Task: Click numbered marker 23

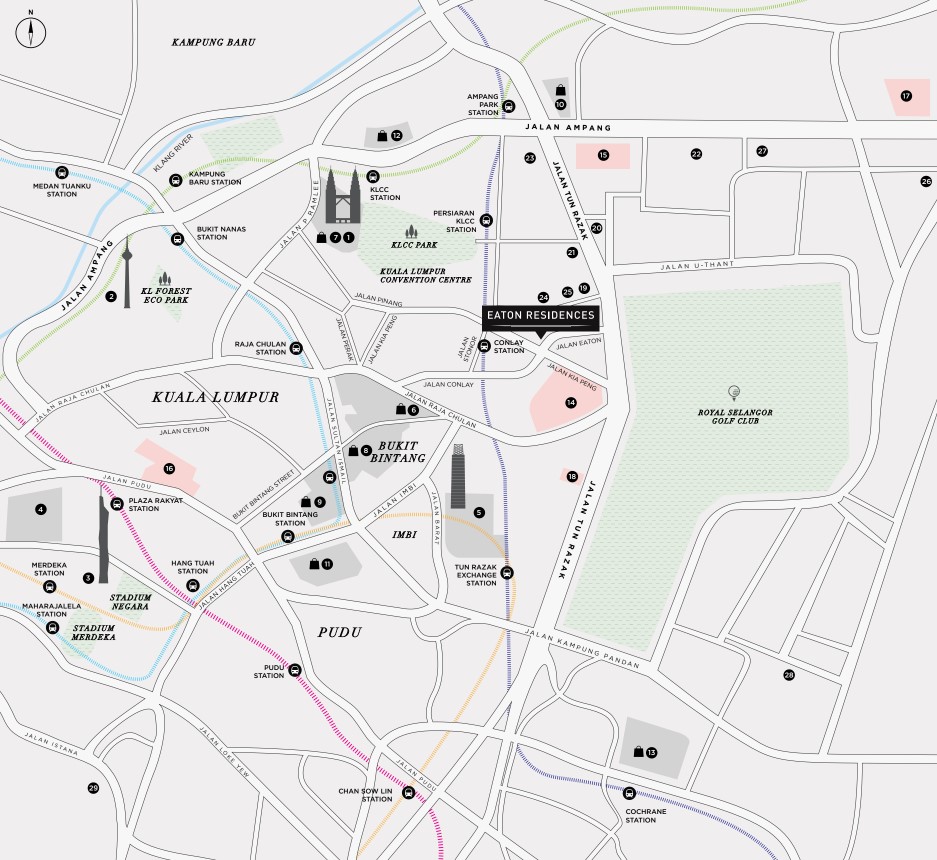Action: point(530,158)
